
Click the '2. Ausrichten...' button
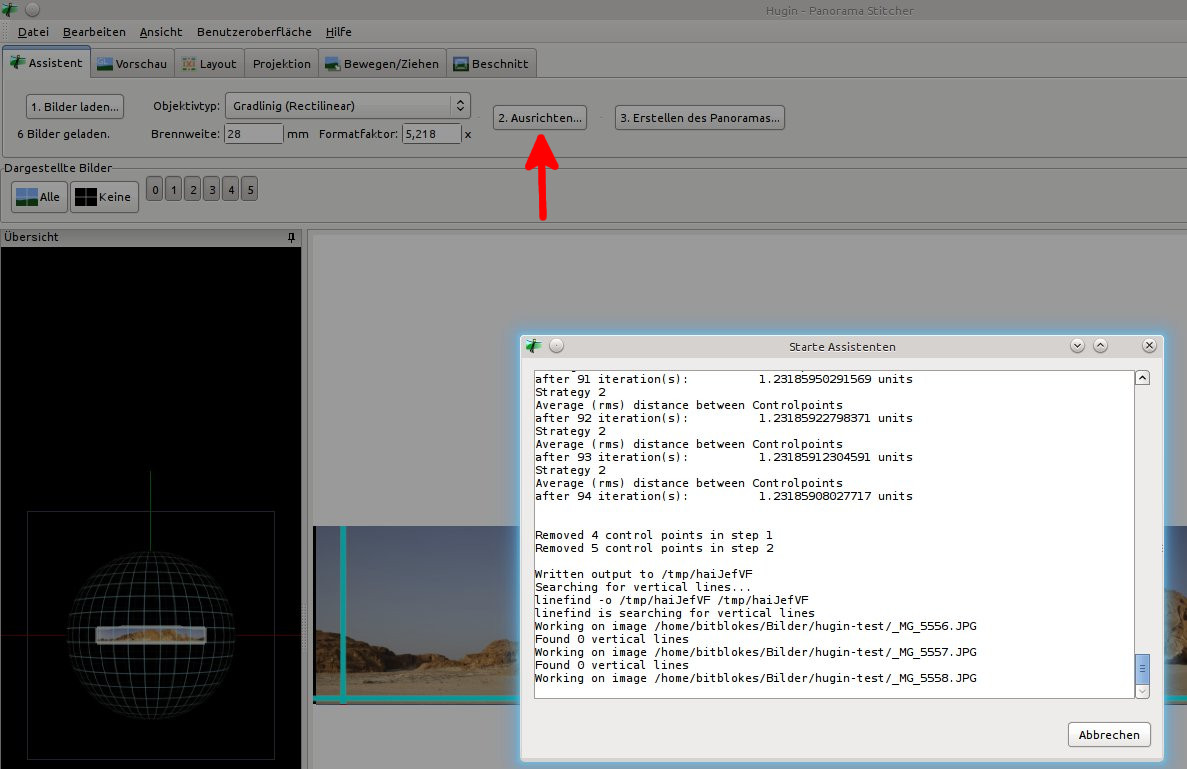[540, 117]
